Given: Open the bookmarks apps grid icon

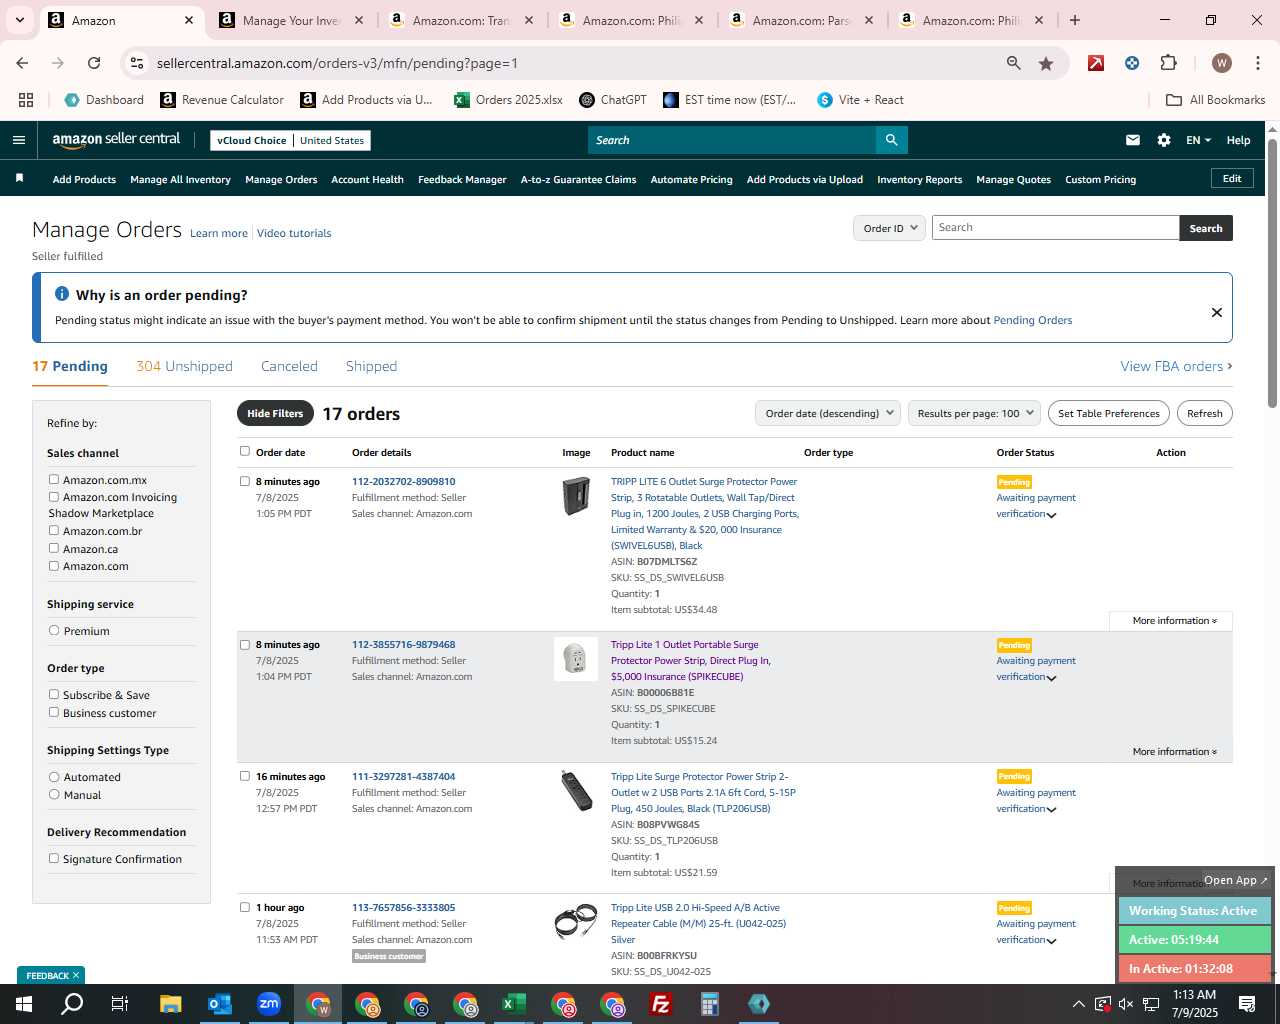Looking at the screenshot, I should (26, 100).
